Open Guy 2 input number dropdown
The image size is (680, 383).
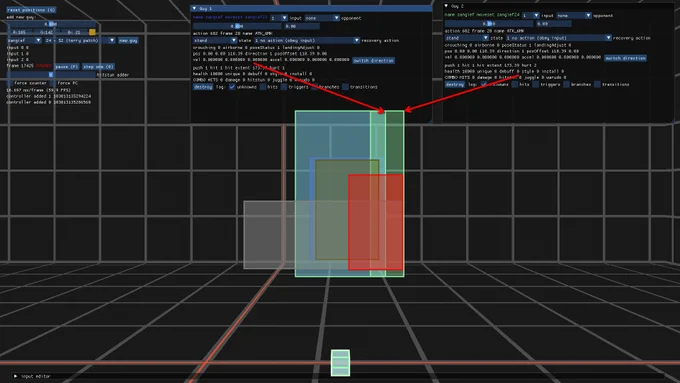point(531,15)
